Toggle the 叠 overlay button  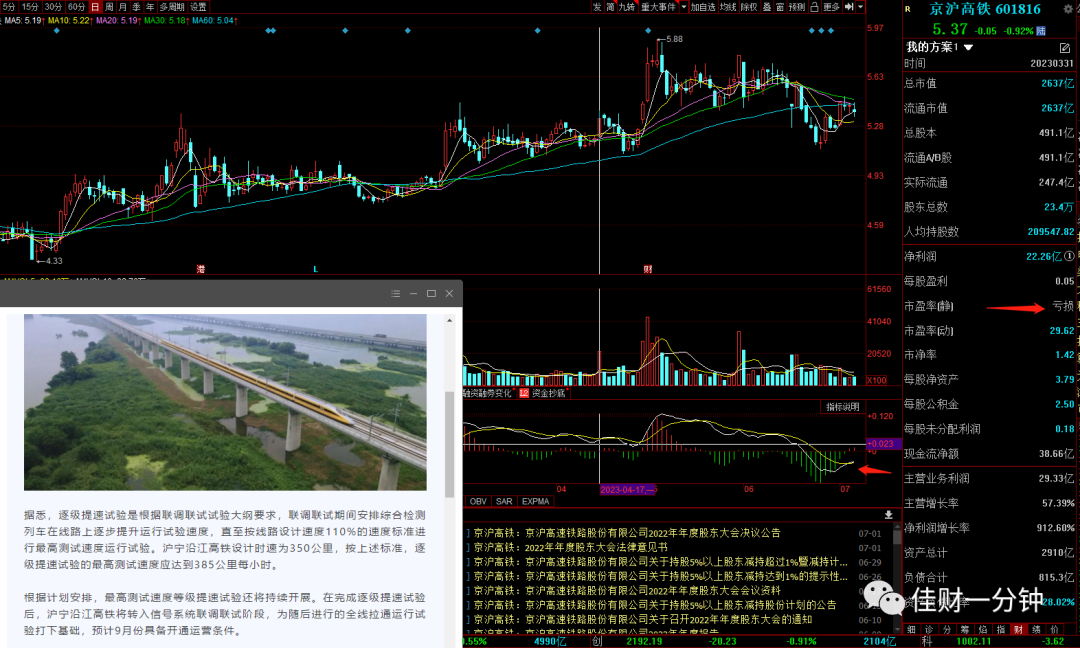767,6
